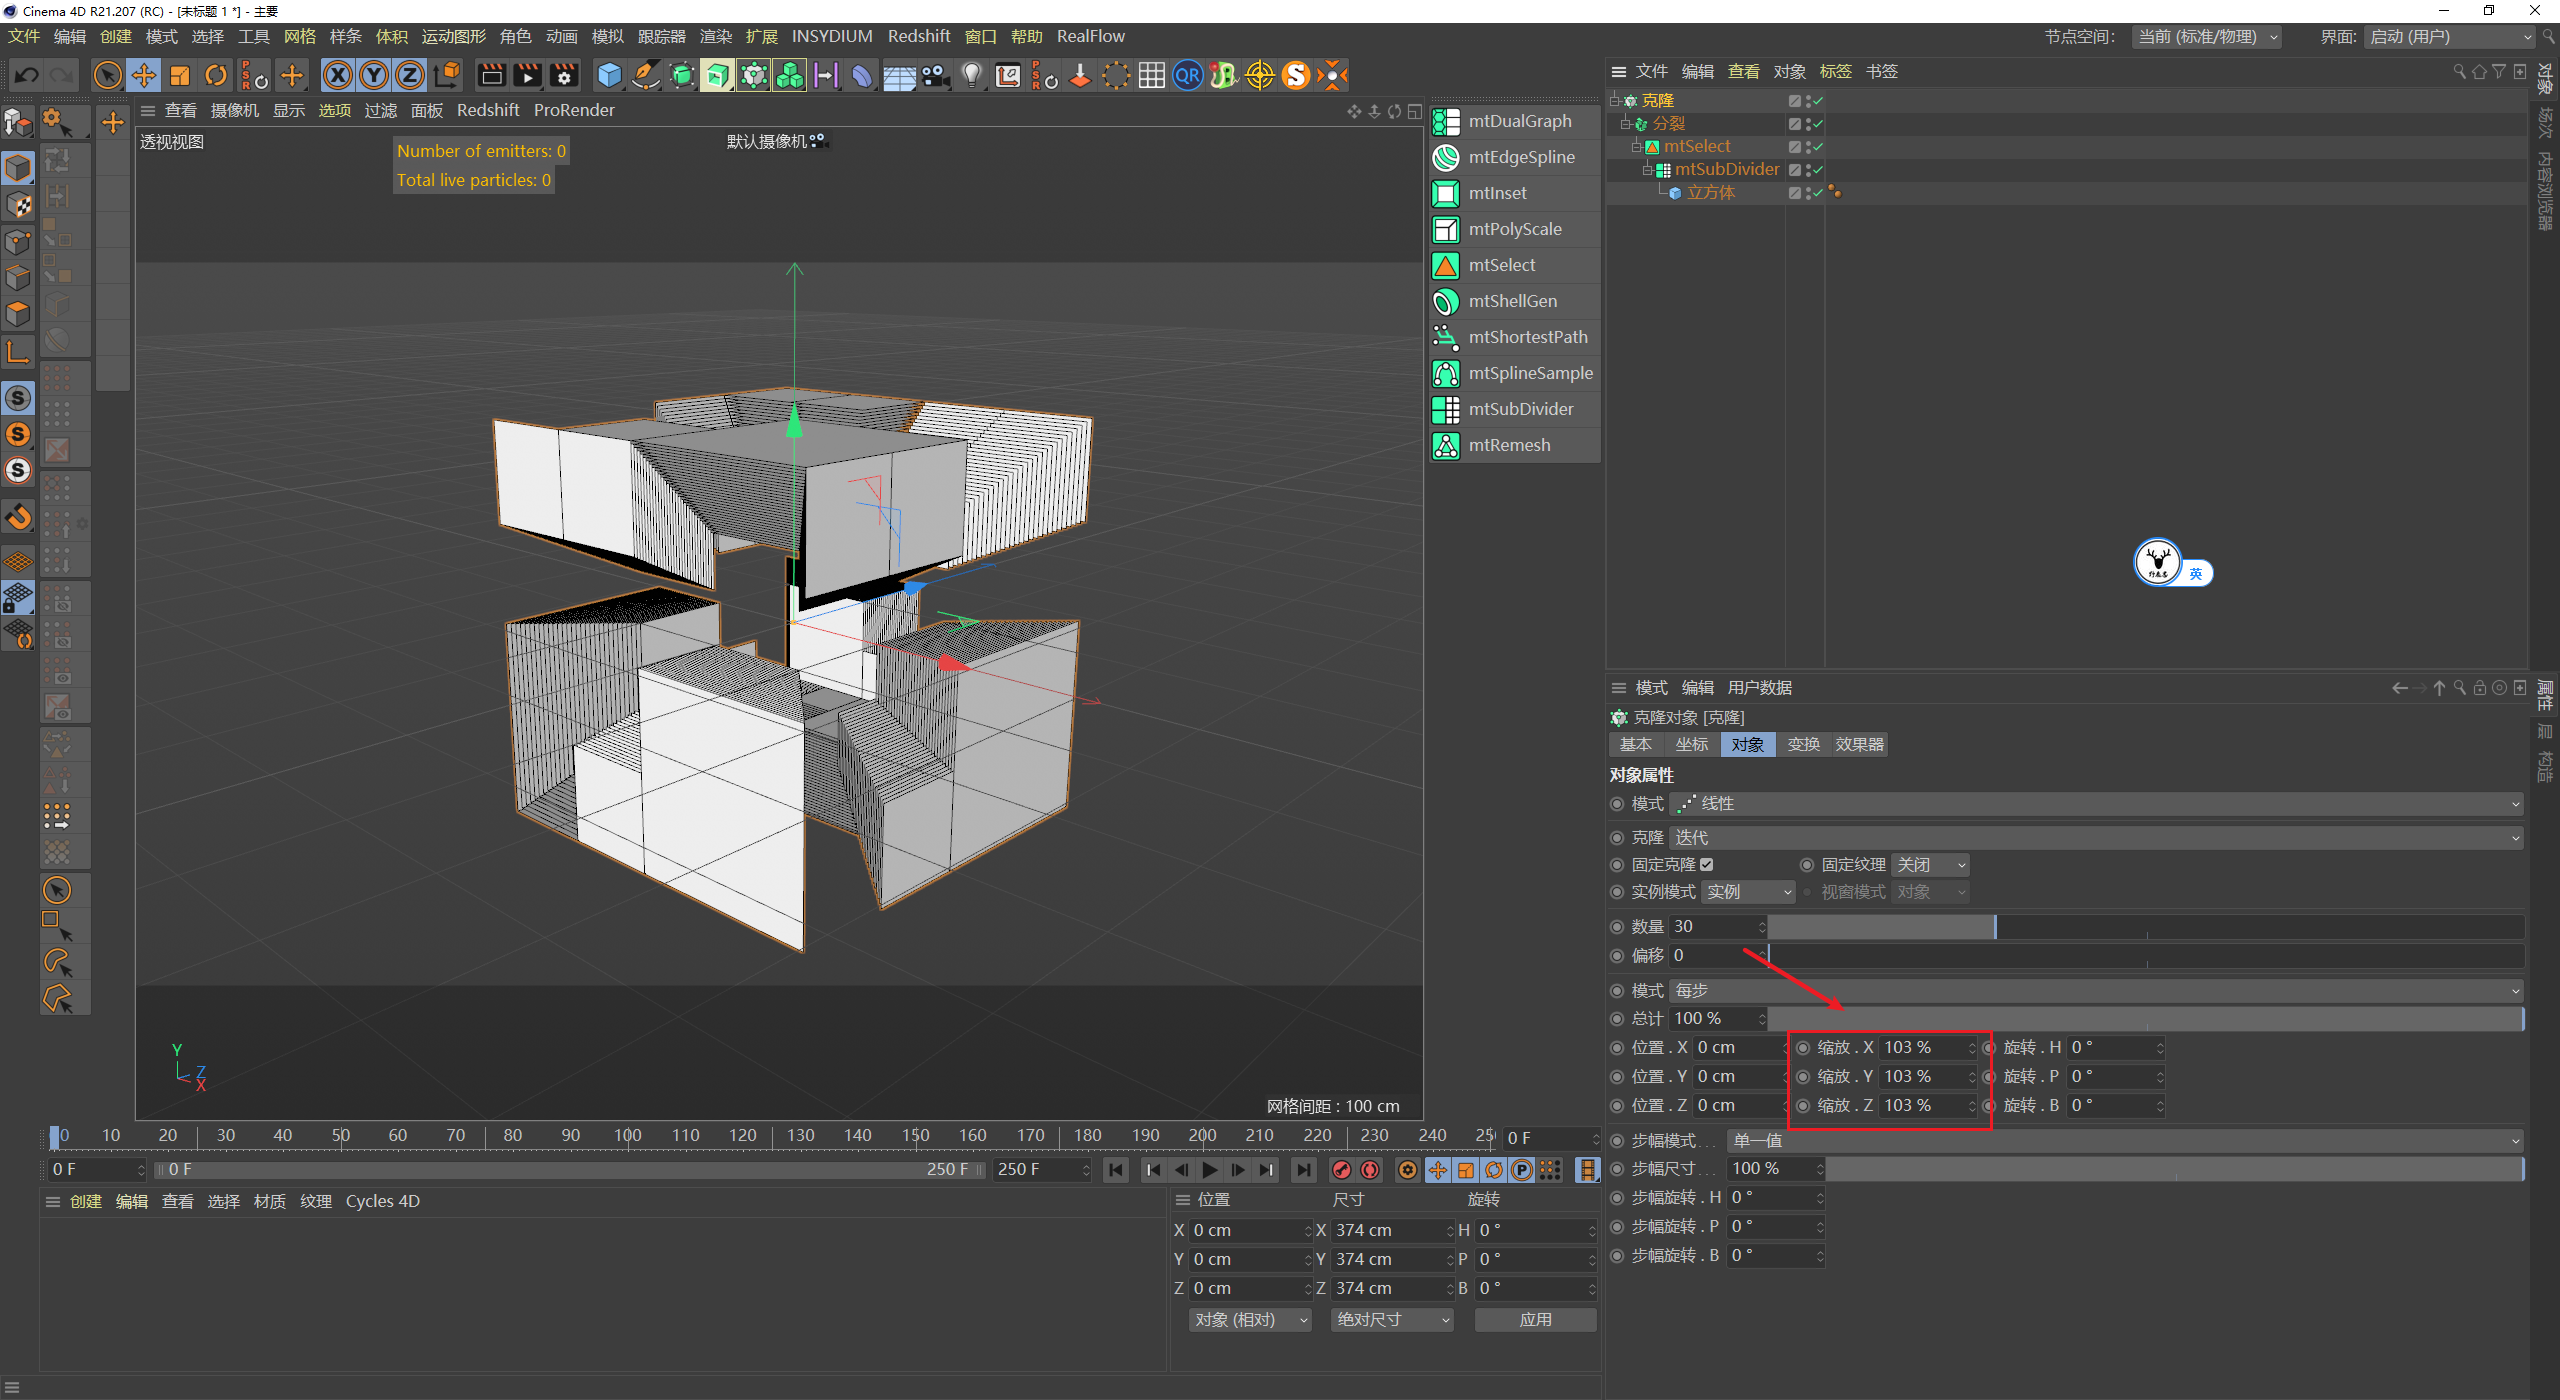2560x1400 pixels.
Task: Click the mtSubDivider plugin icon
Action: [x=1446, y=409]
